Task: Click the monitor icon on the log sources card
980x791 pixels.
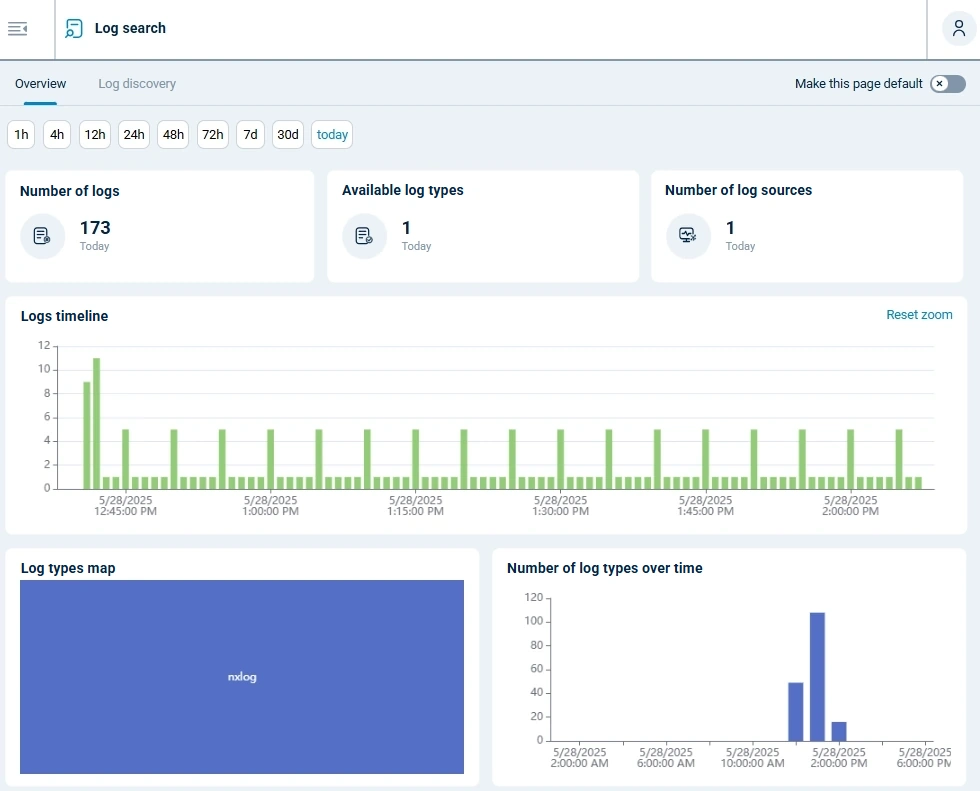Action: [686, 237]
